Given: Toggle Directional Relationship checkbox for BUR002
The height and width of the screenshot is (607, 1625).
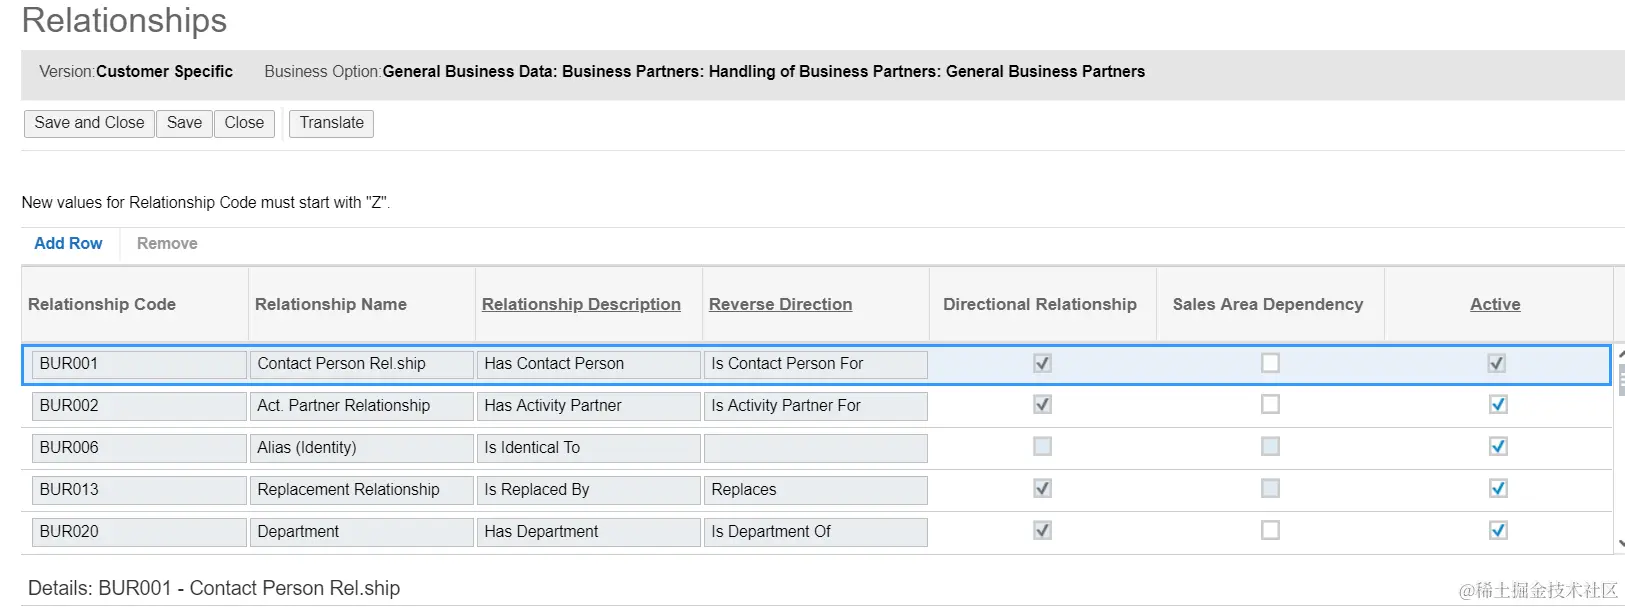Looking at the screenshot, I should [1042, 405].
